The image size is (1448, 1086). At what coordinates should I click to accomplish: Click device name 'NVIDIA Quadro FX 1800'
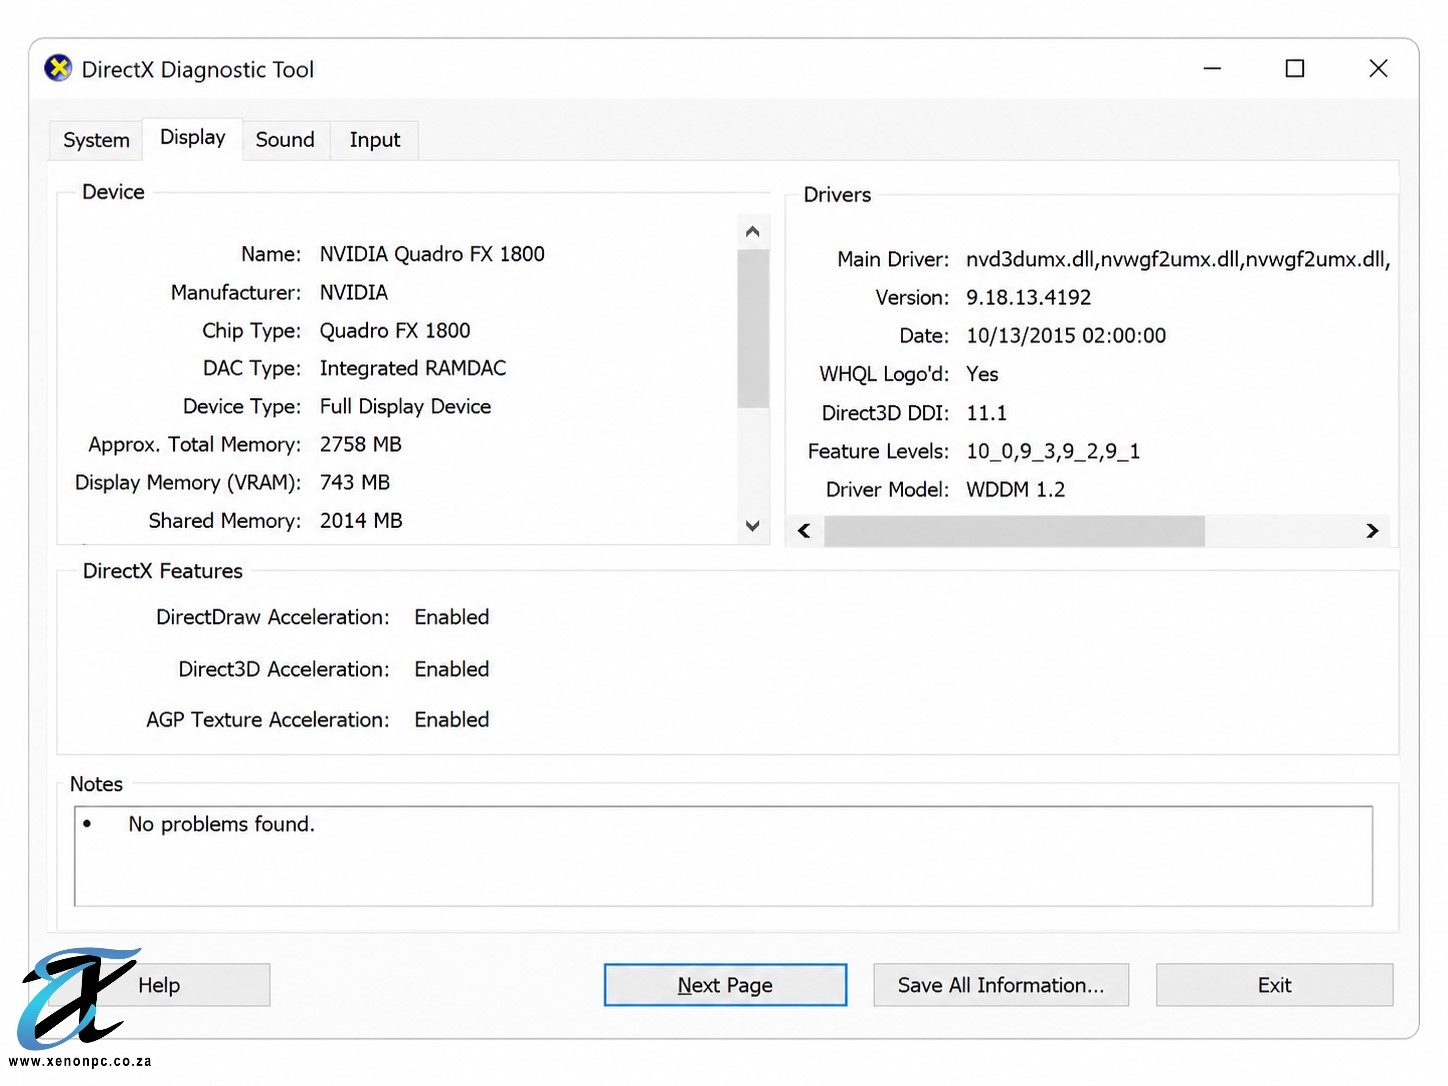click(432, 254)
